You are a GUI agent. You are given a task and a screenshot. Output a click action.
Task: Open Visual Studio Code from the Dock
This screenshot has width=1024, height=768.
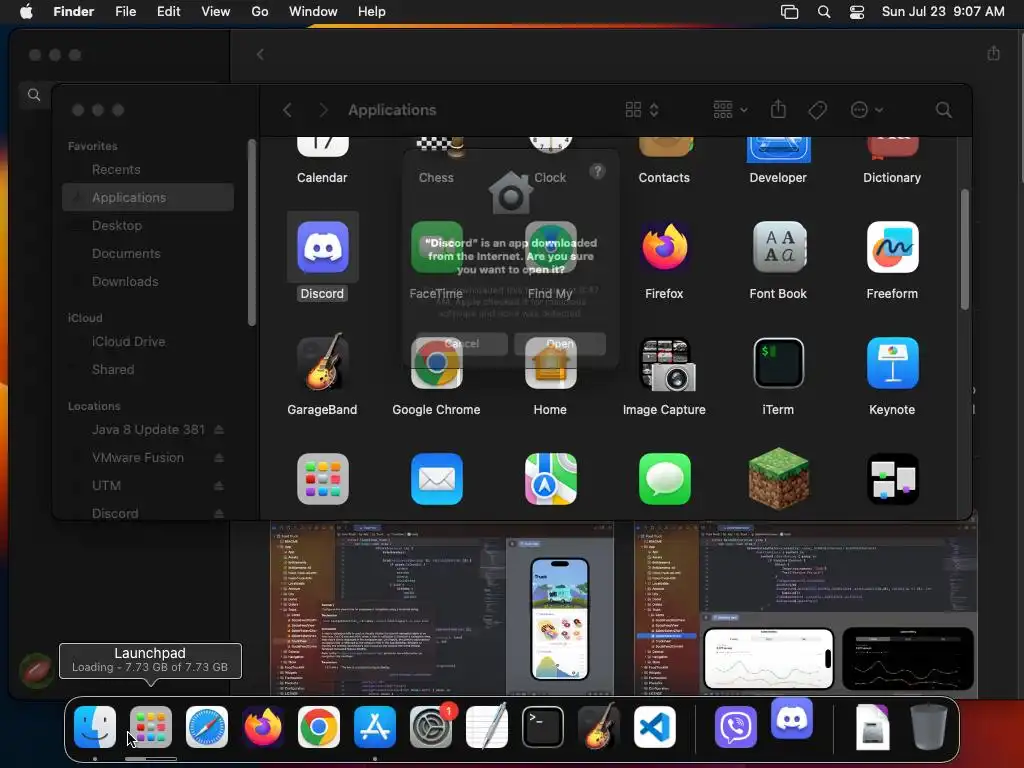(x=655, y=727)
